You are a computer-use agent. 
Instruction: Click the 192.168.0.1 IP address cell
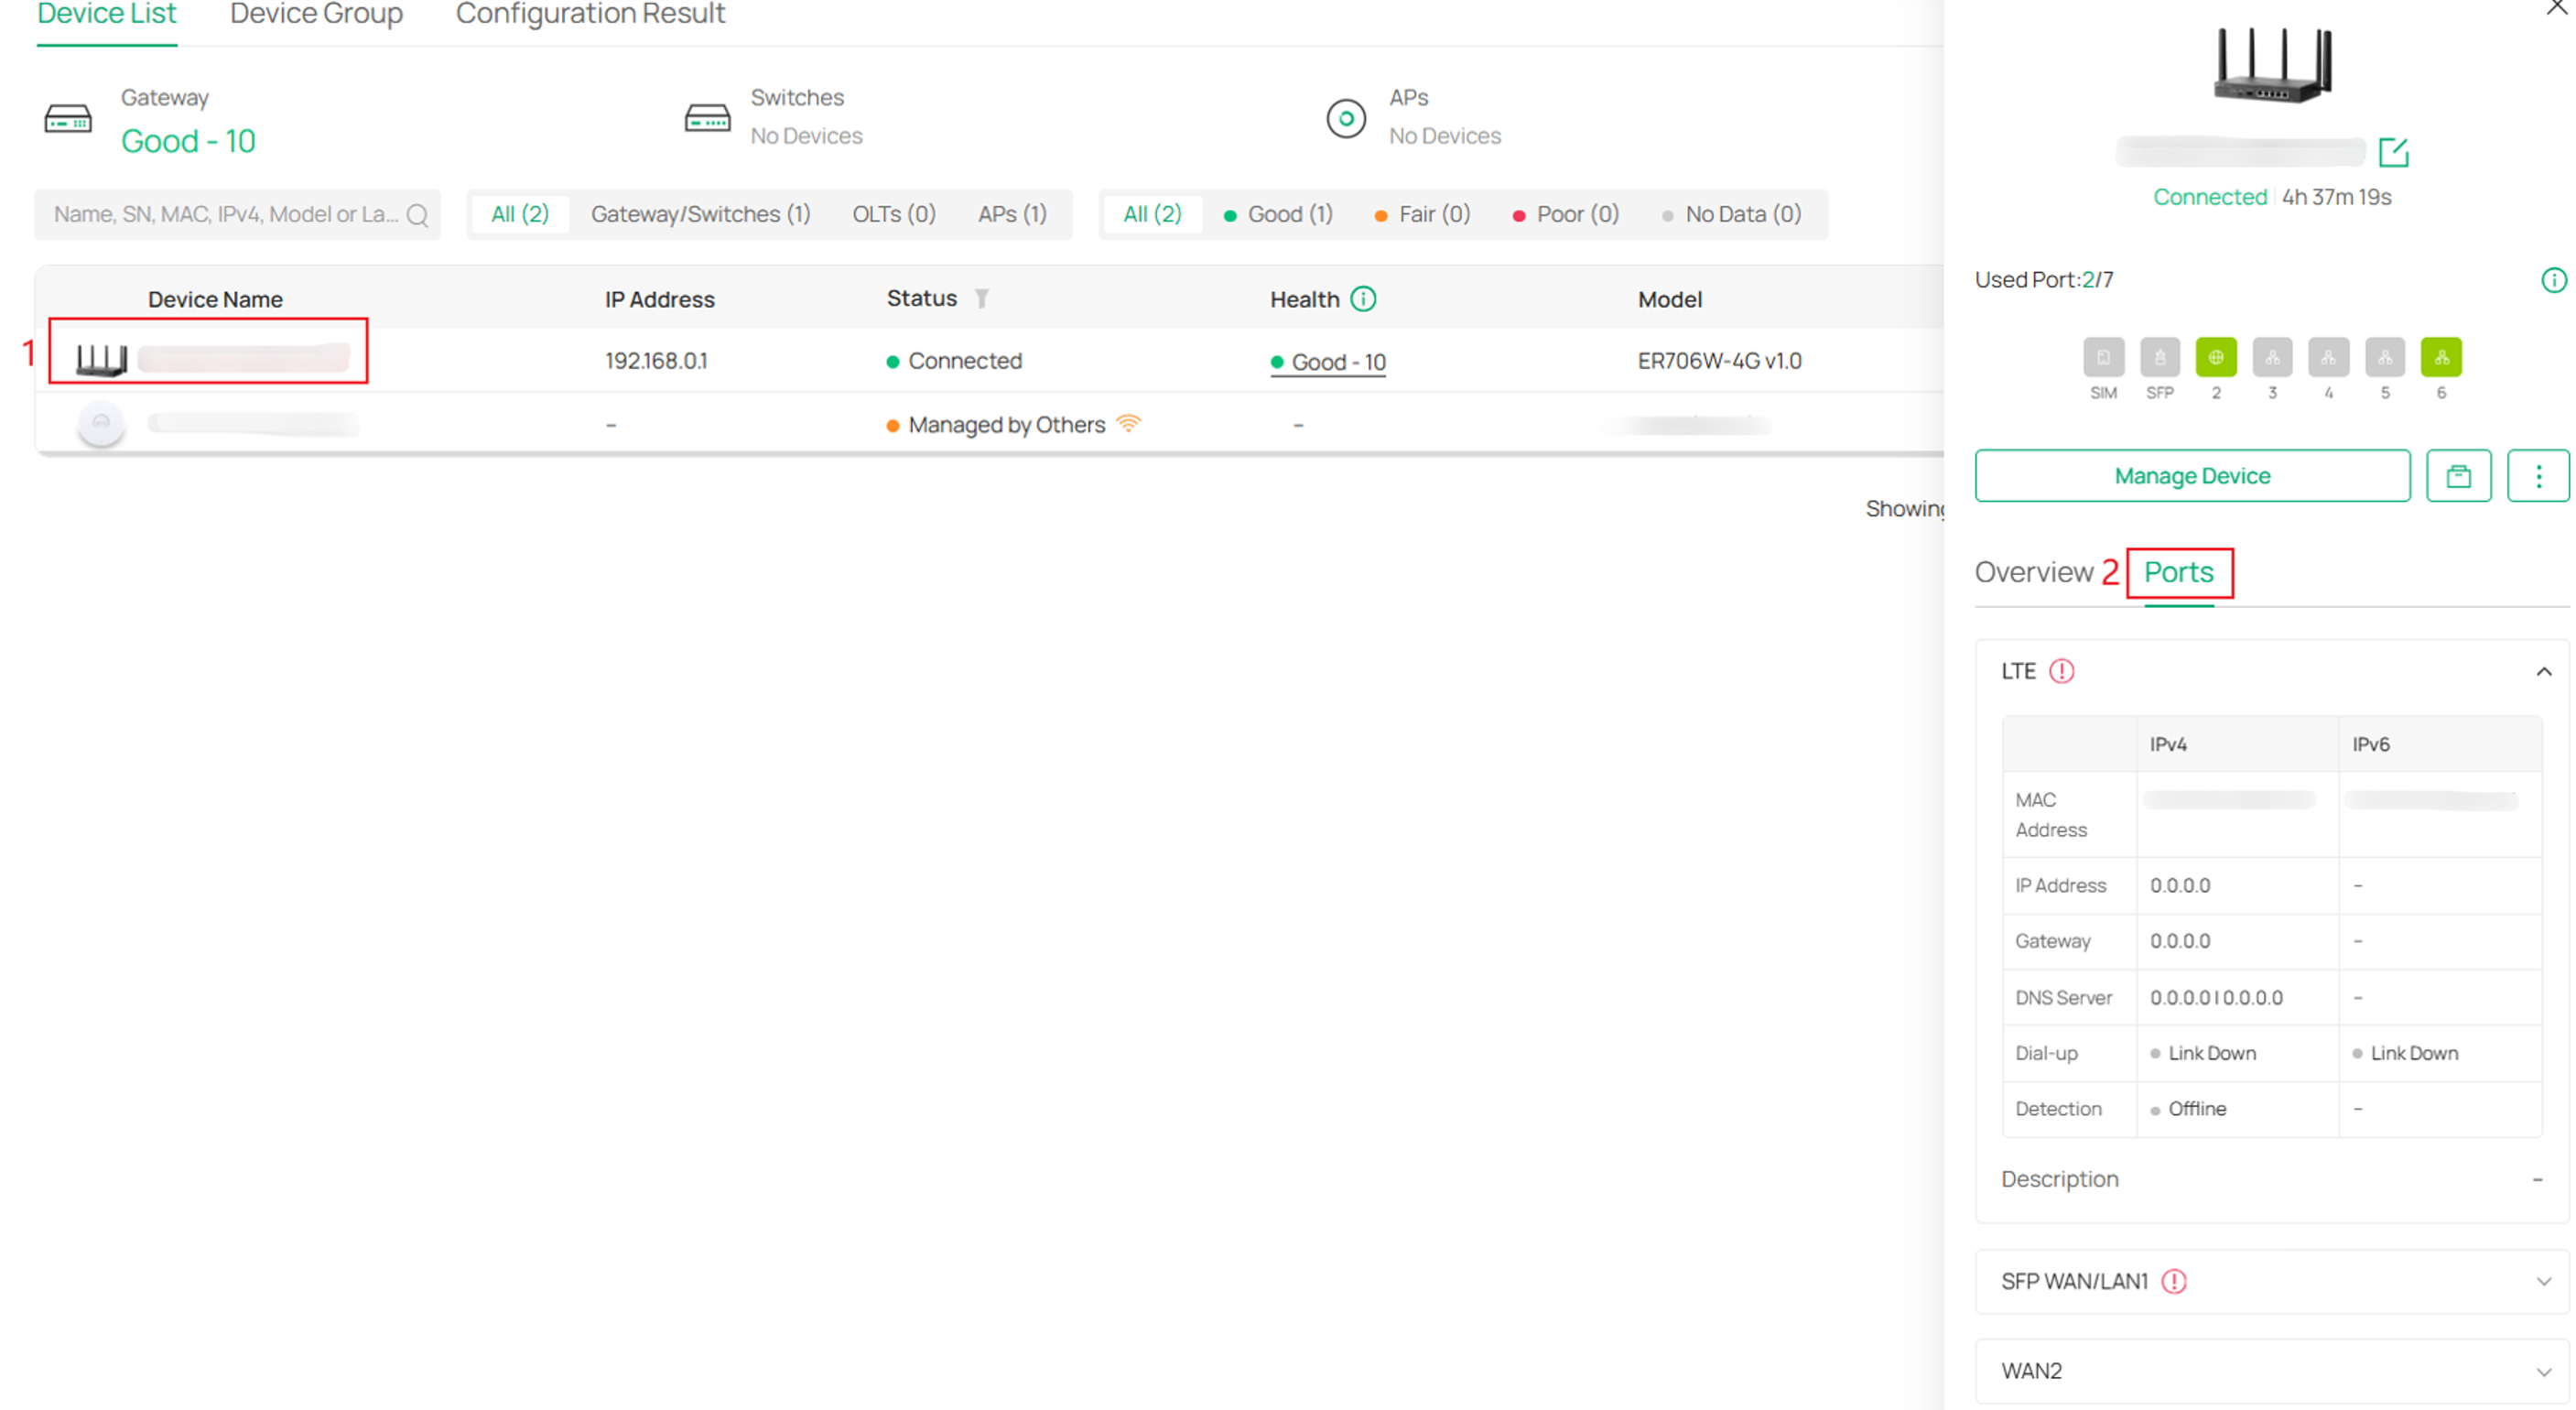[655, 361]
